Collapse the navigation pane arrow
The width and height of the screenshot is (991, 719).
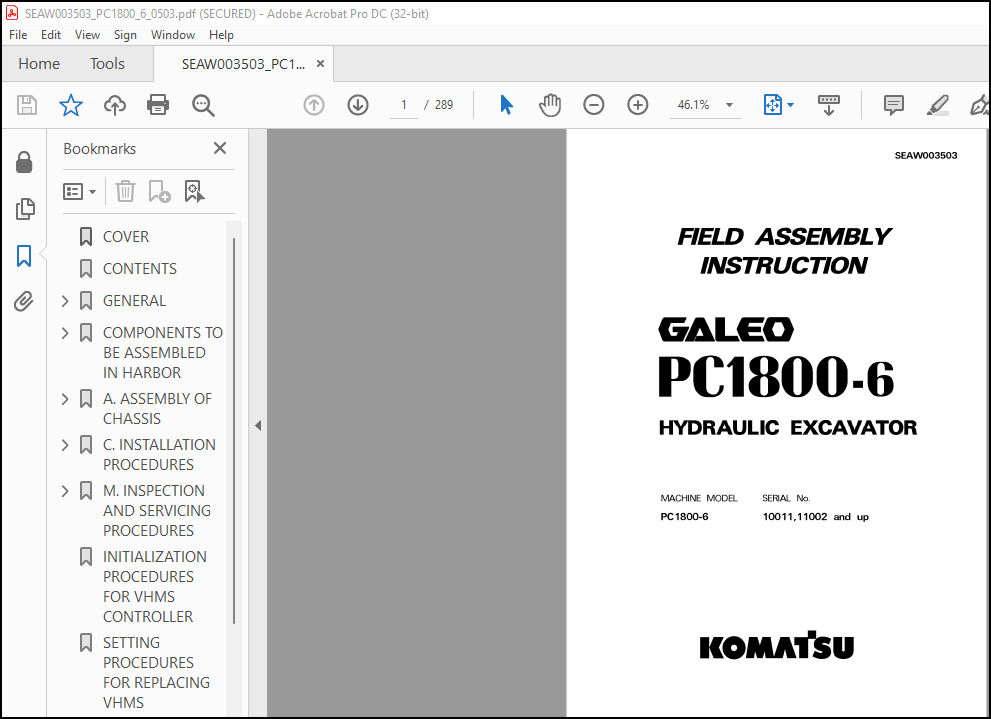(258, 426)
